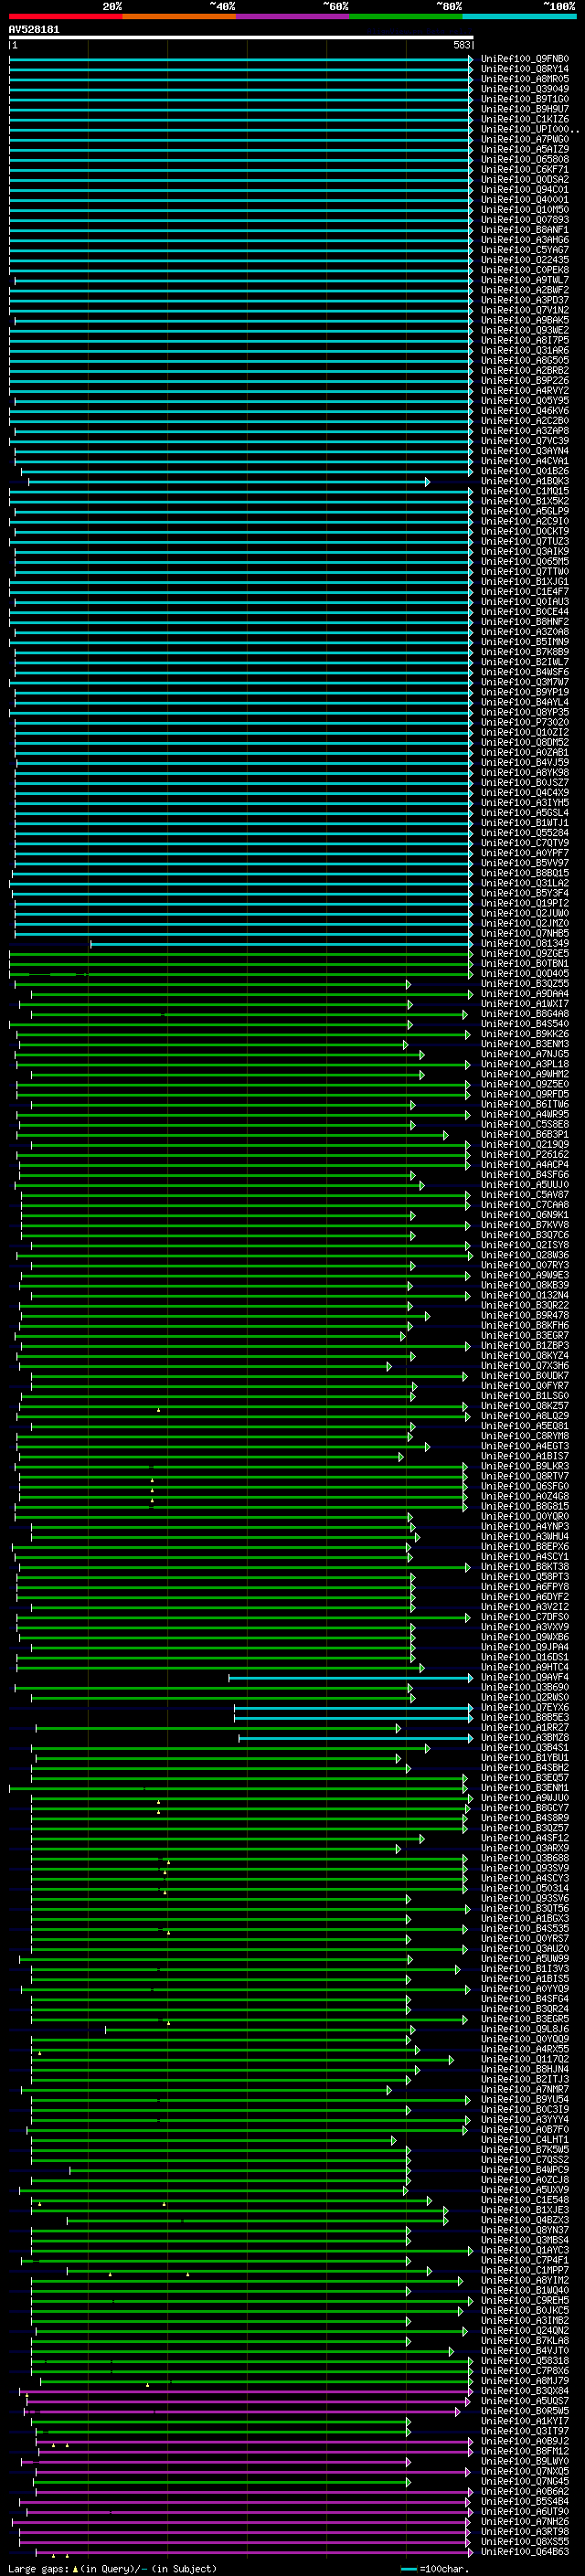The height and width of the screenshot is (2576, 585).
Task: Select hit label UniRef100_A3AHG6
Action: [x=525, y=240]
